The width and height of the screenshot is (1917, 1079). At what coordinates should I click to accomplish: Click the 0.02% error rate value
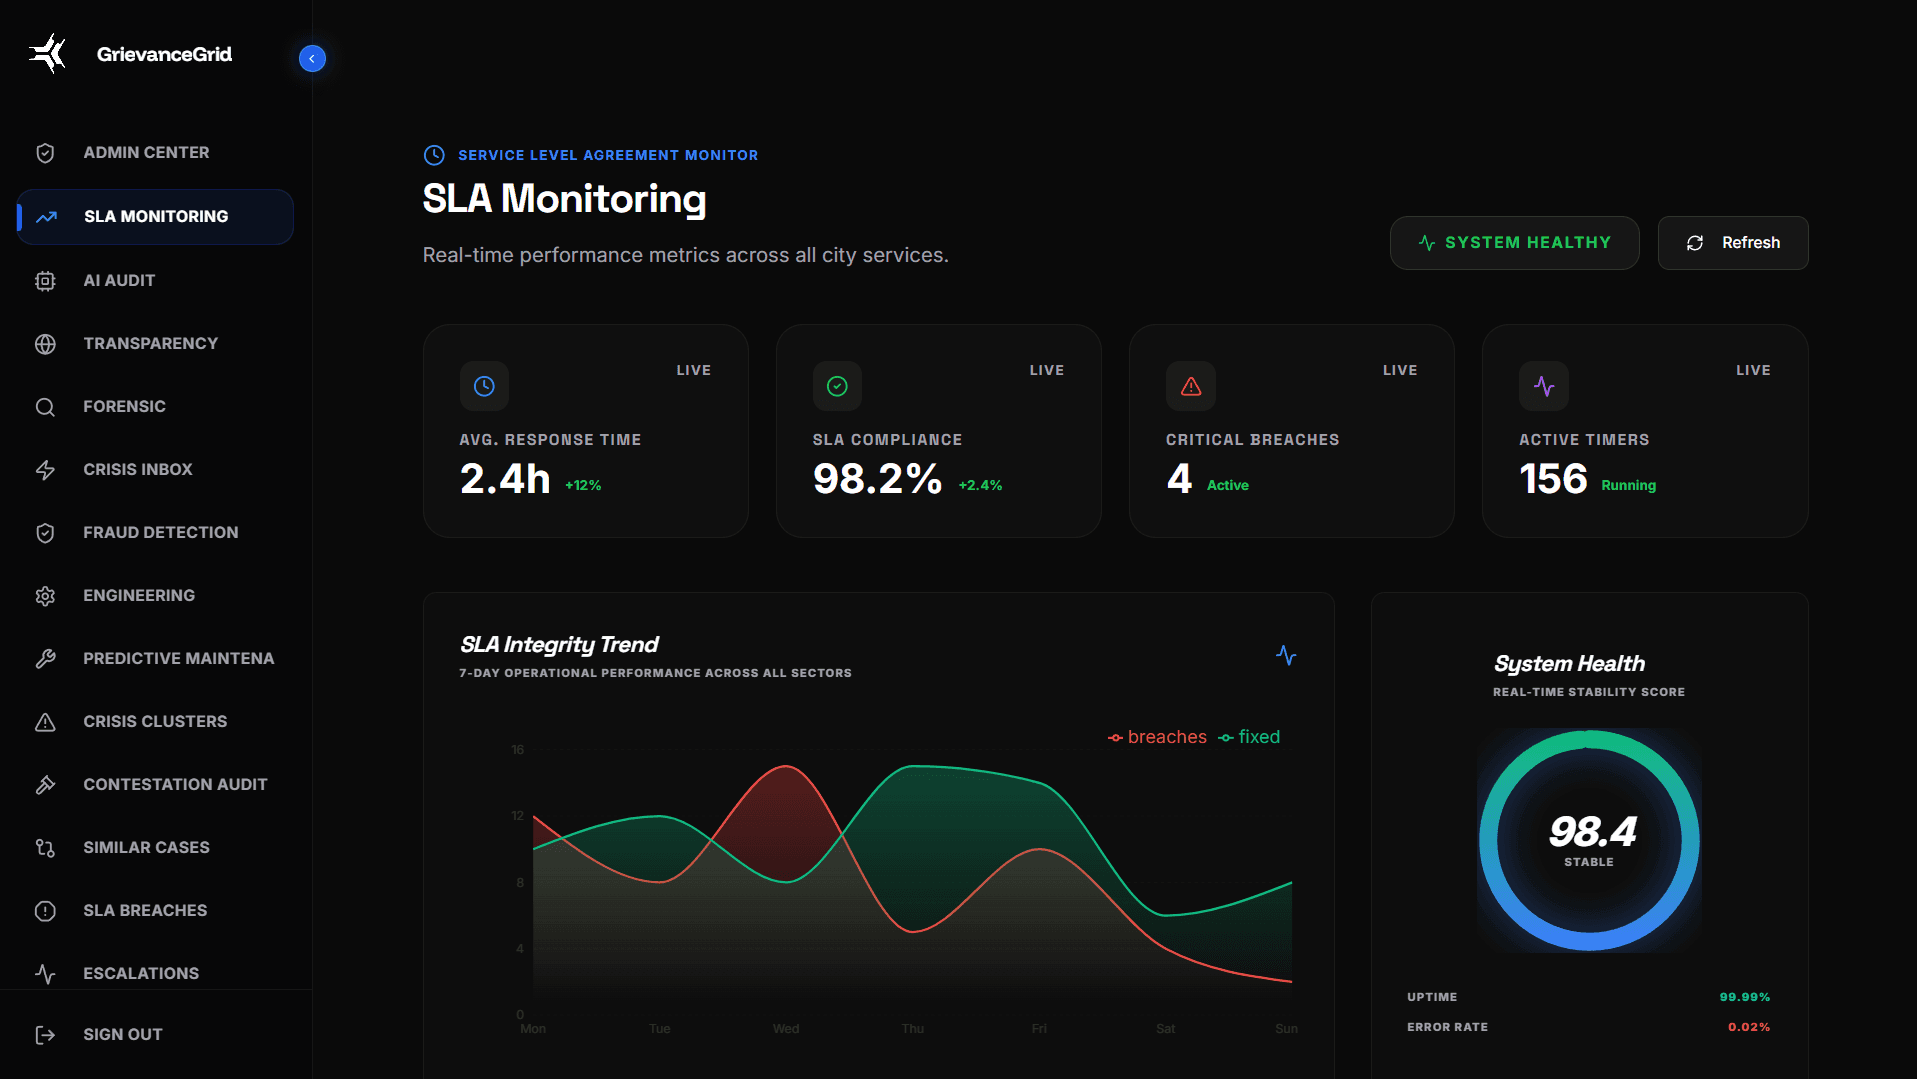point(1748,1027)
